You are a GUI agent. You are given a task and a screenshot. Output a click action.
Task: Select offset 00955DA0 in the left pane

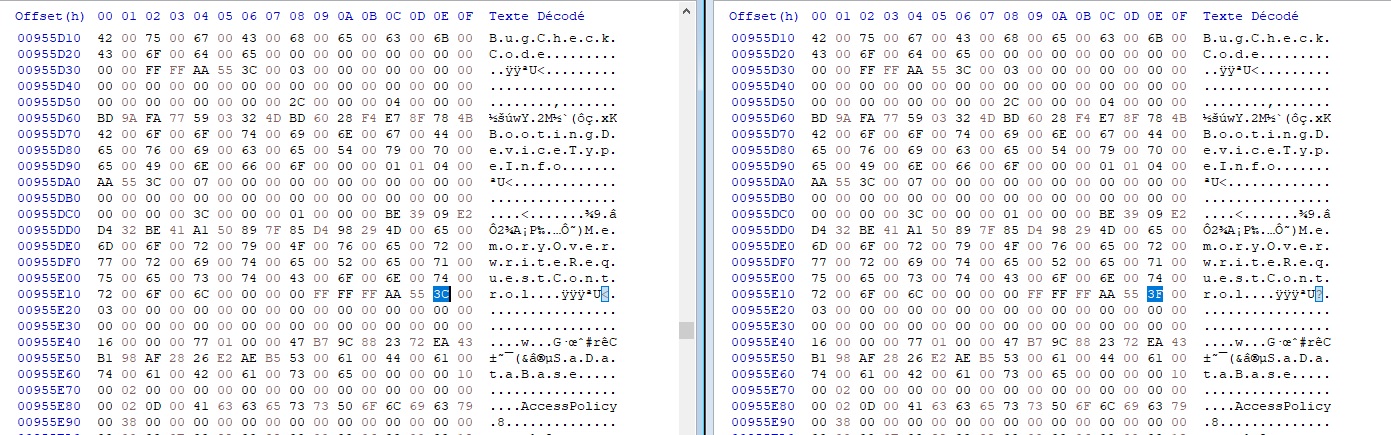click(49, 182)
